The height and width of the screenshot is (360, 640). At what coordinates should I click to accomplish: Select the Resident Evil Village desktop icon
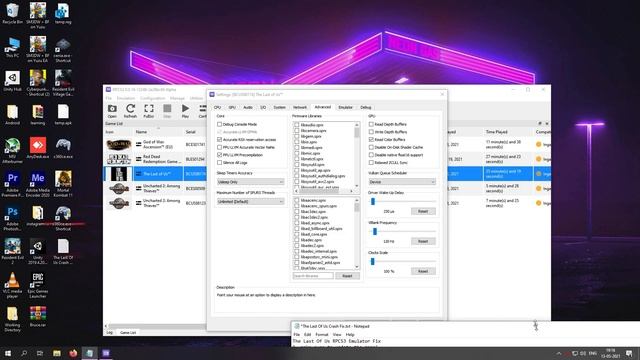pos(63,83)
